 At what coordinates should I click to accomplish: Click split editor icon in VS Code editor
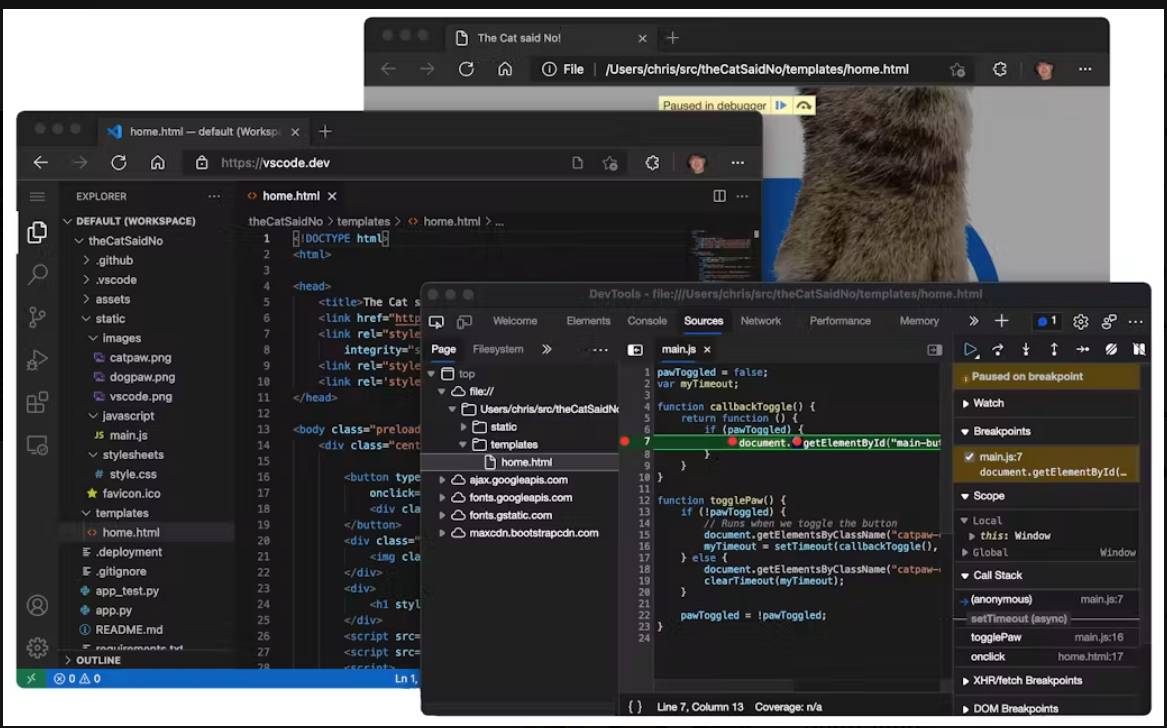pos(719,196)
